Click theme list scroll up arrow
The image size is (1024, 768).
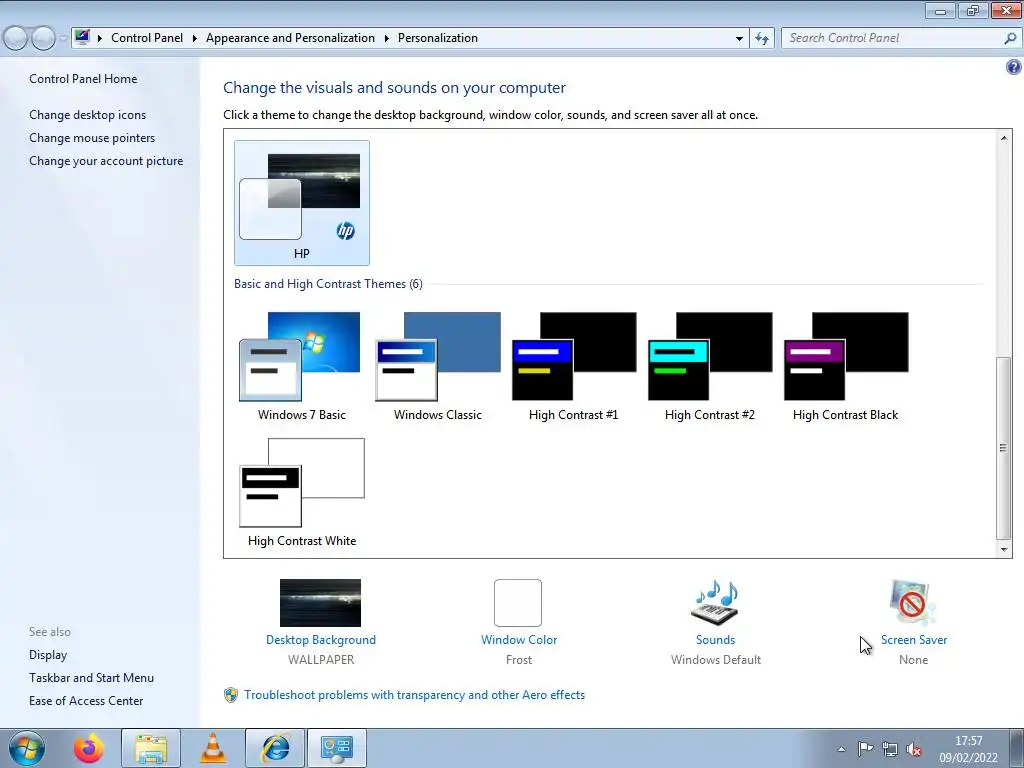click(1004, 138)
